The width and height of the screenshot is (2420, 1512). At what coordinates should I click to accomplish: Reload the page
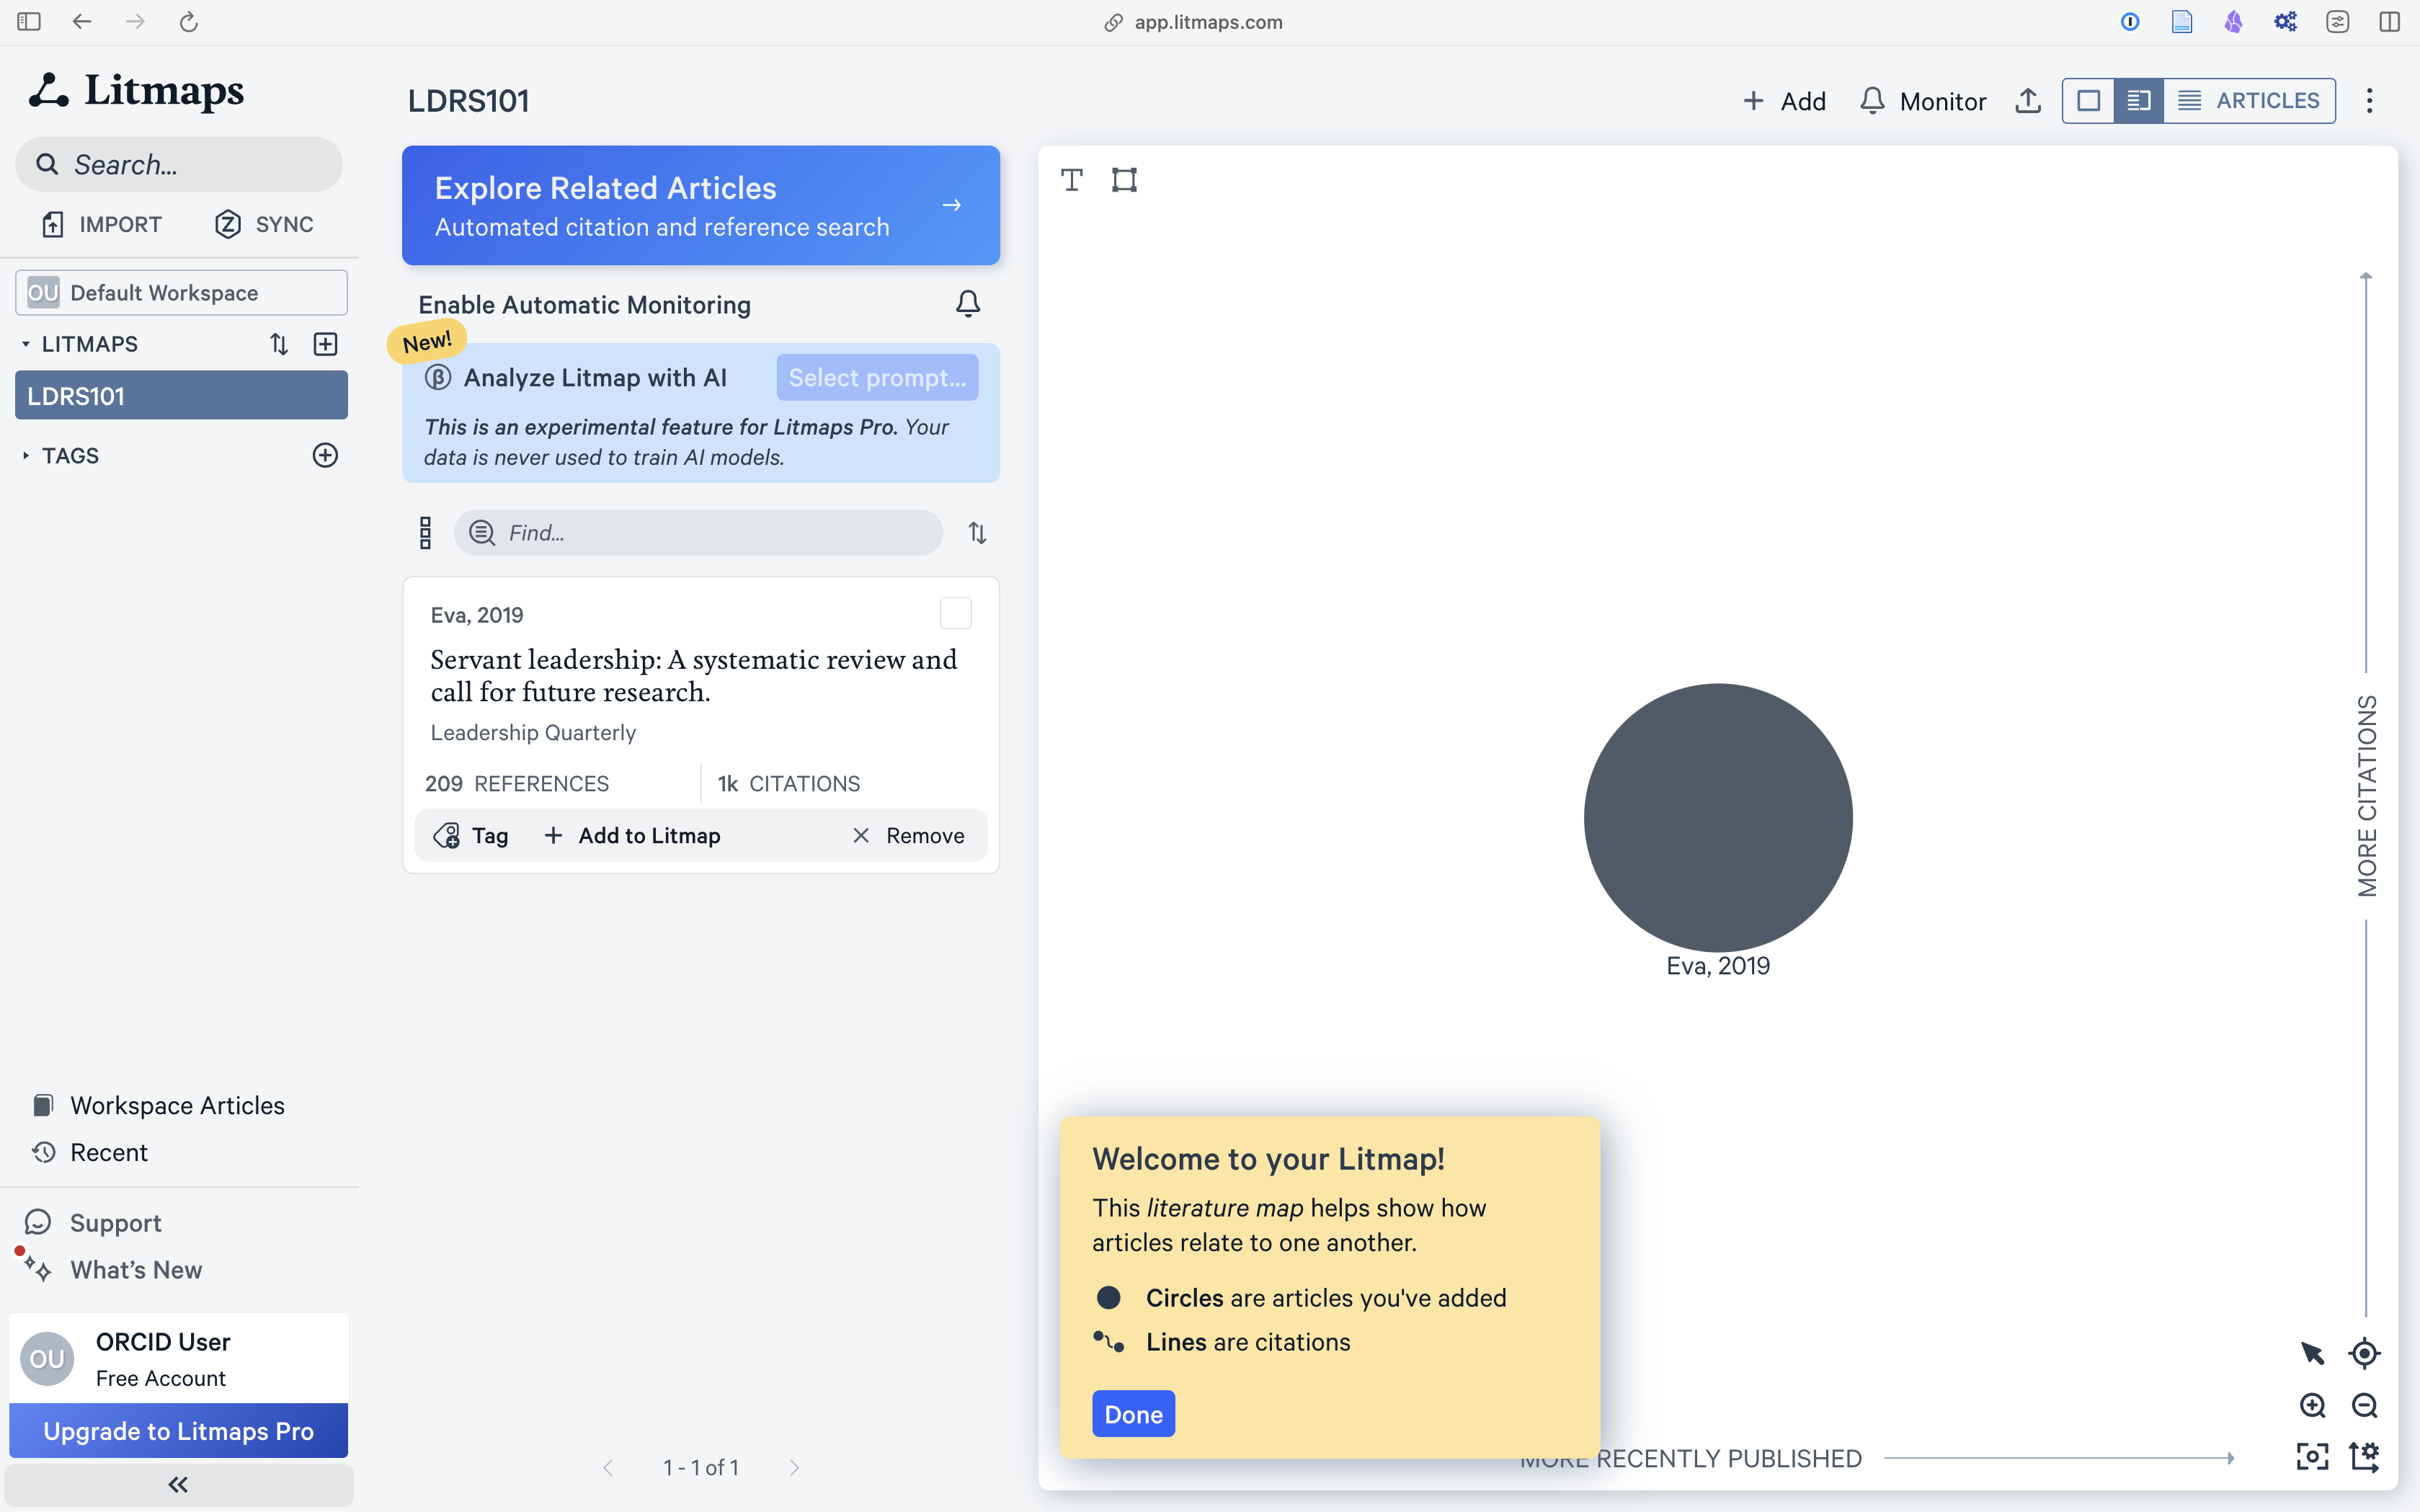tap(189, 21)
